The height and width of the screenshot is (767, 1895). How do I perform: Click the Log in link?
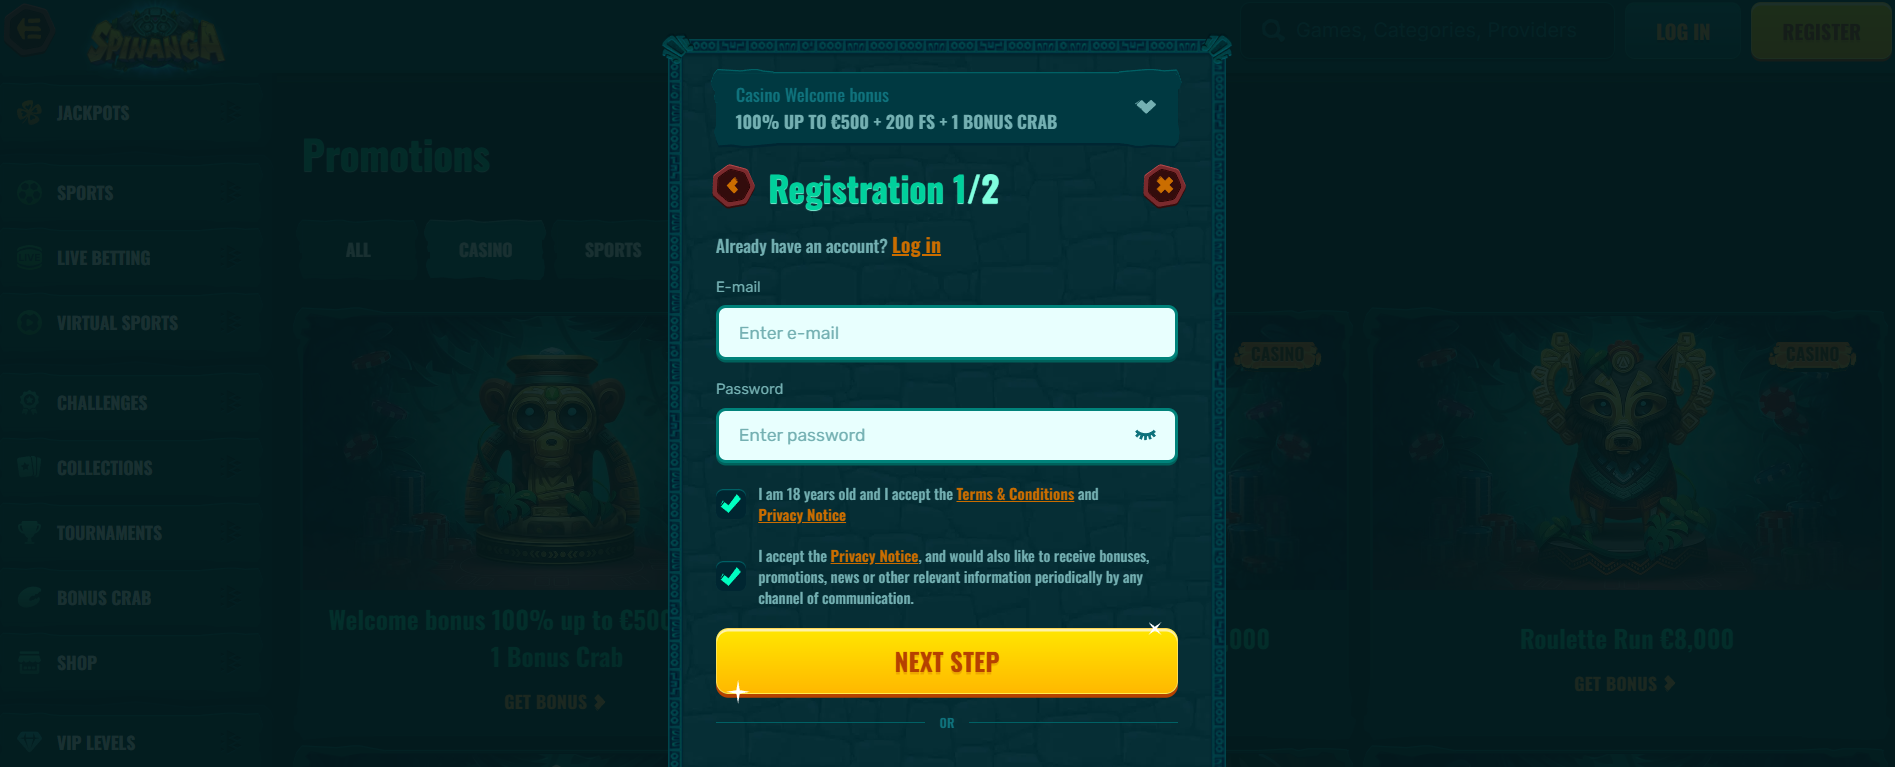click(916, 246)
